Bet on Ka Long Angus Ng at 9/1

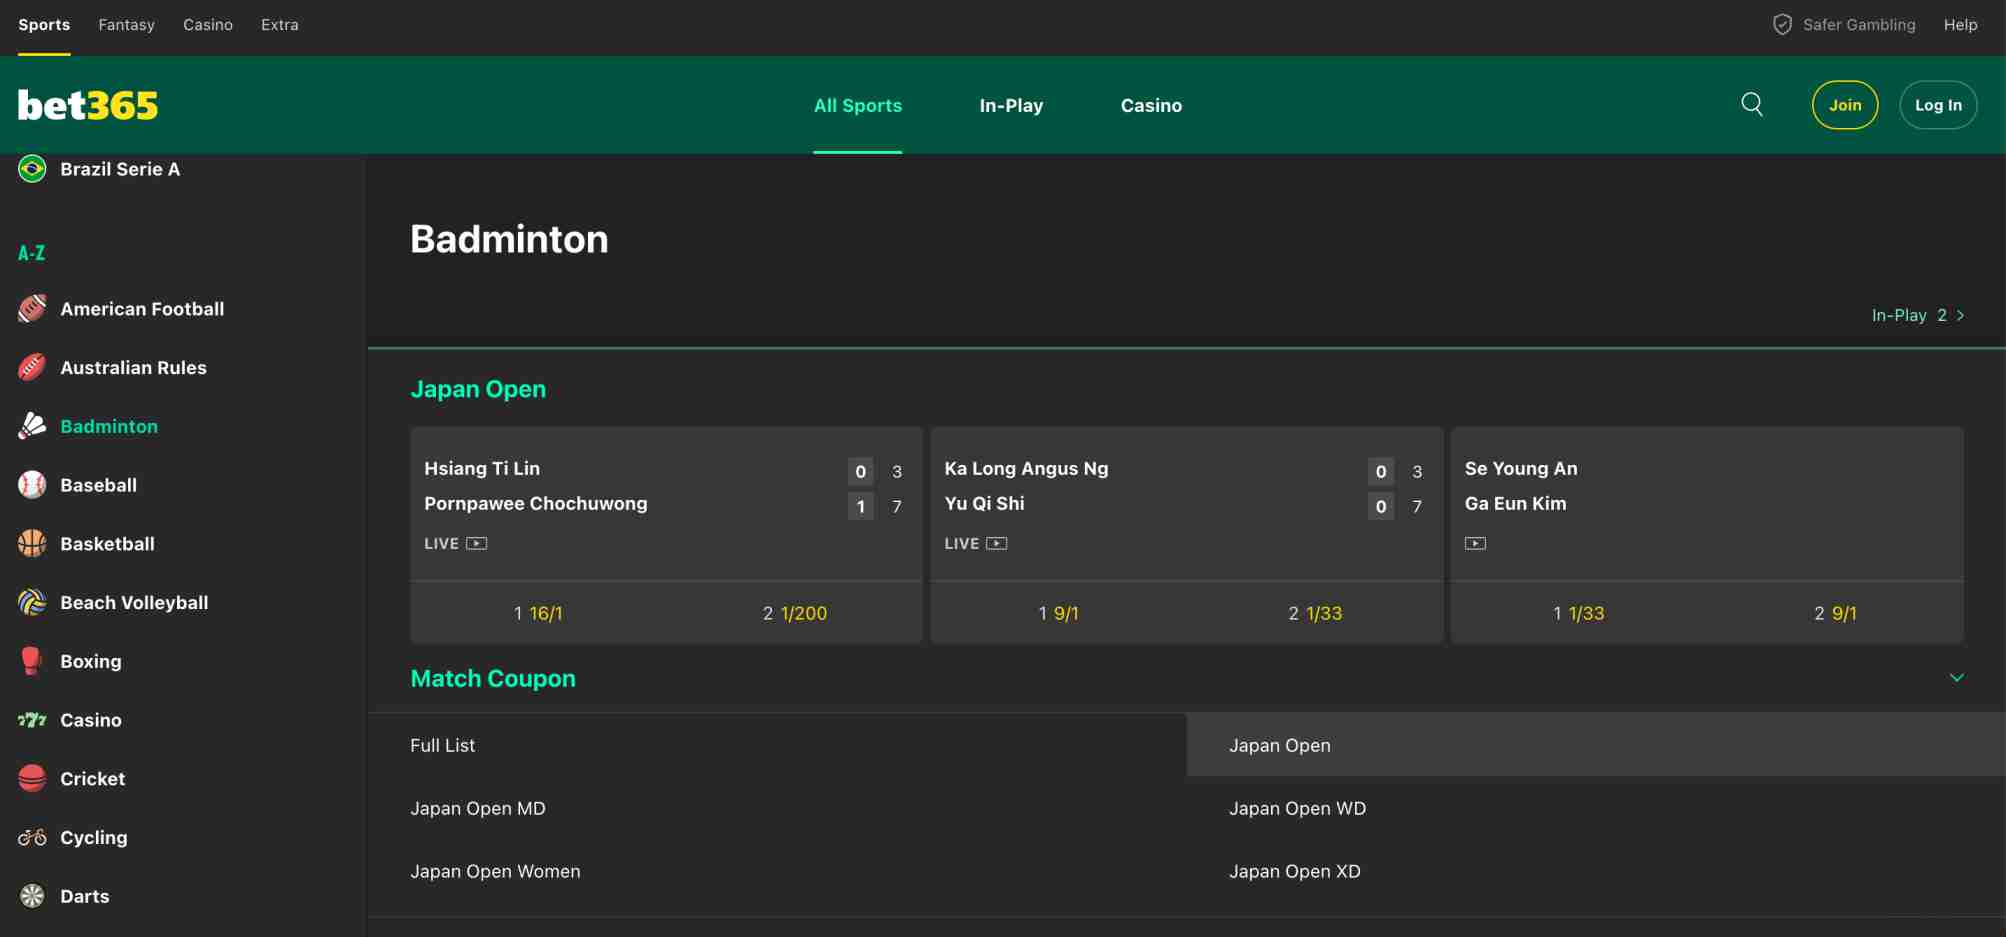point(1059,613)
